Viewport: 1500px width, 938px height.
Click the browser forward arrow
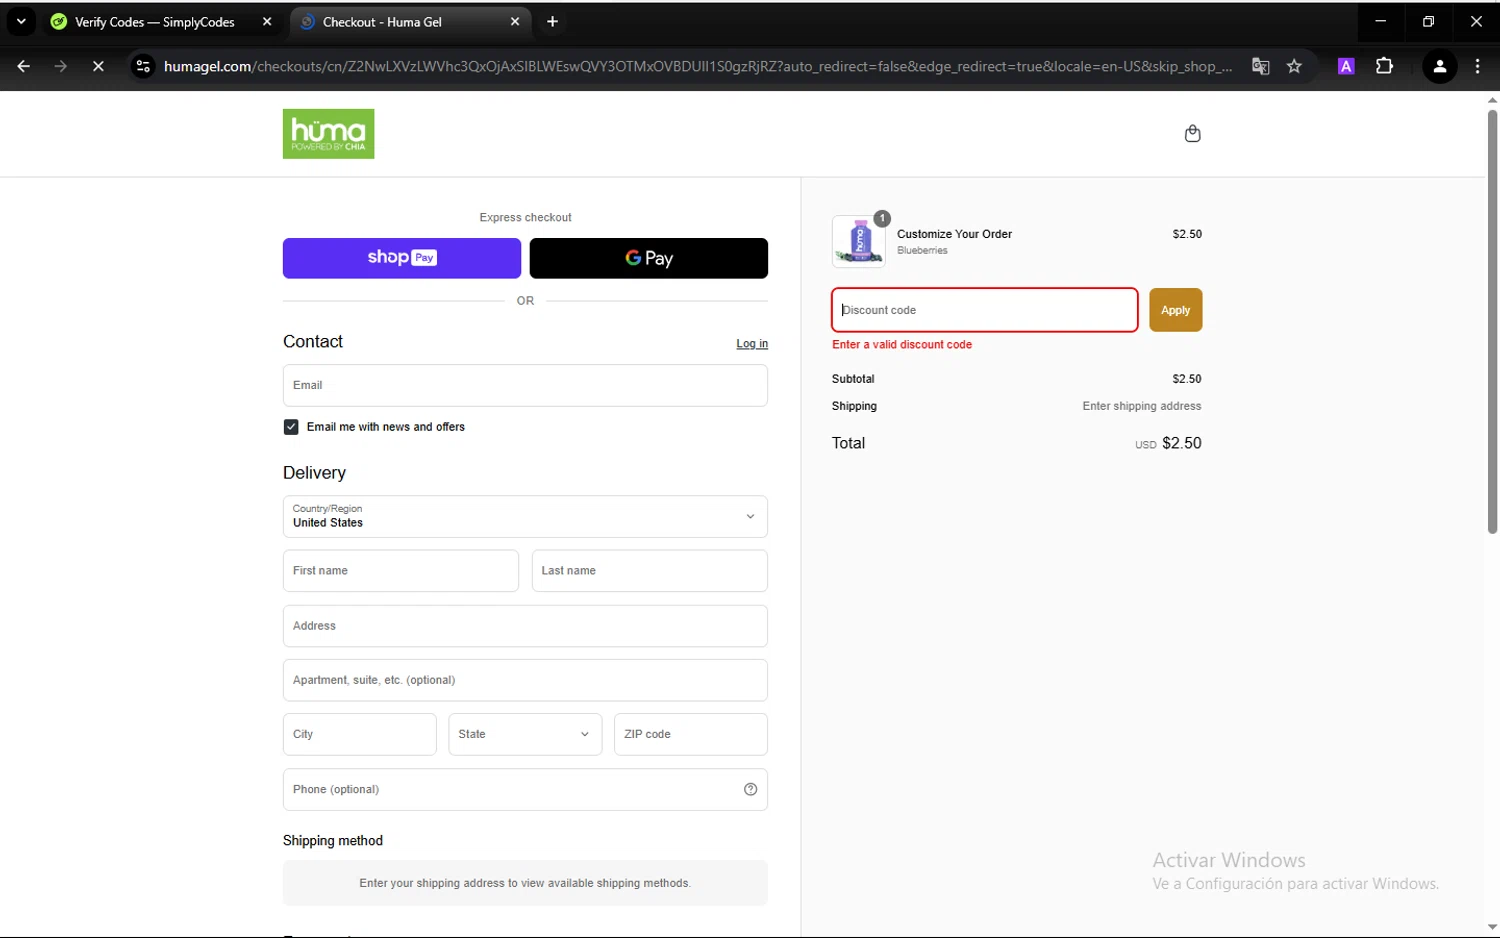pos(61,66)
